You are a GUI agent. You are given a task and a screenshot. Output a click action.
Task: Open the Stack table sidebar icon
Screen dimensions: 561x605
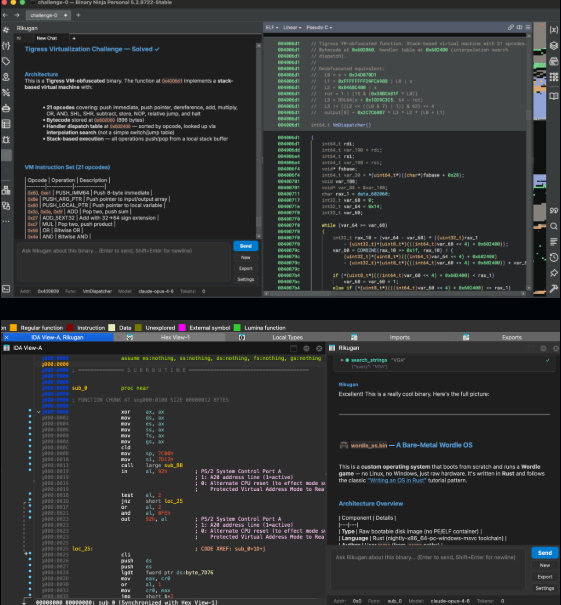coord(6,124)
